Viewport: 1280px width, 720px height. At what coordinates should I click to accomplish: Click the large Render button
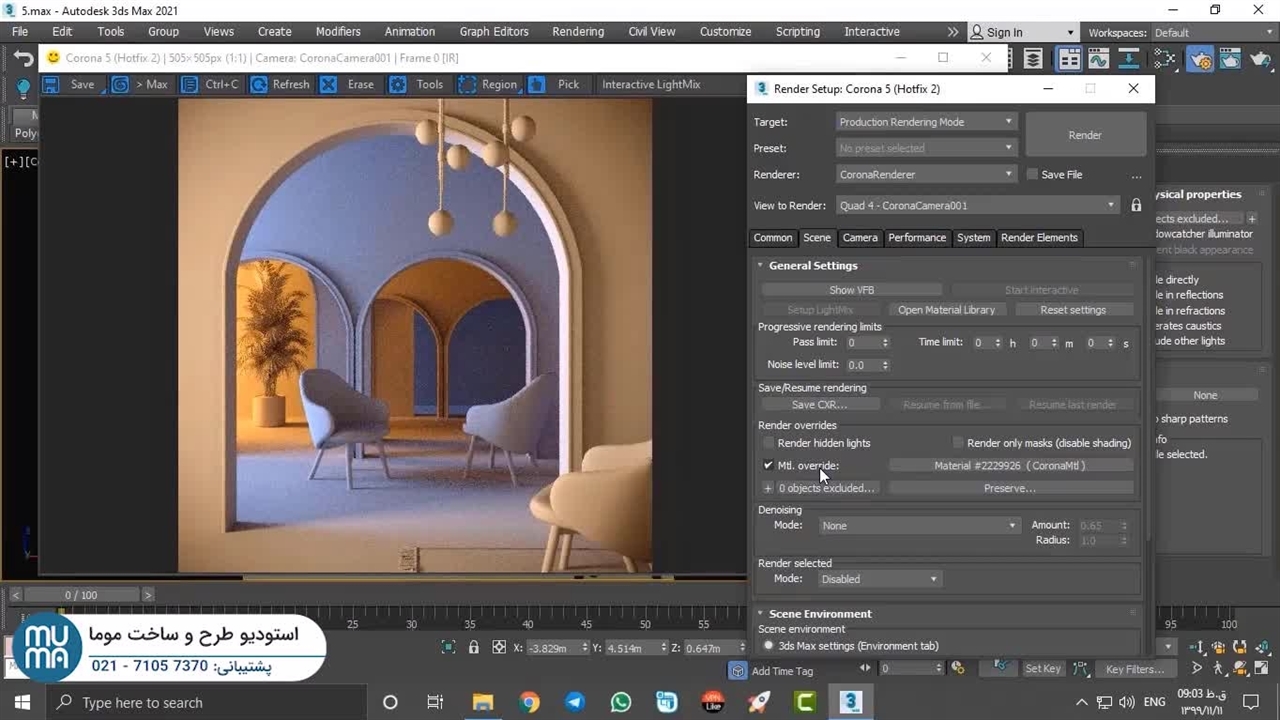pyautogui.click(x=1084, y=135)
